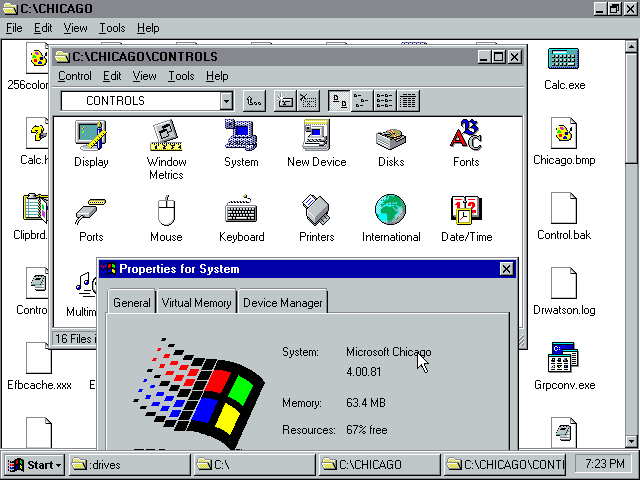640x480 pixels.
Task: Switch to the Device Manager tab
Action: point(282,302)
